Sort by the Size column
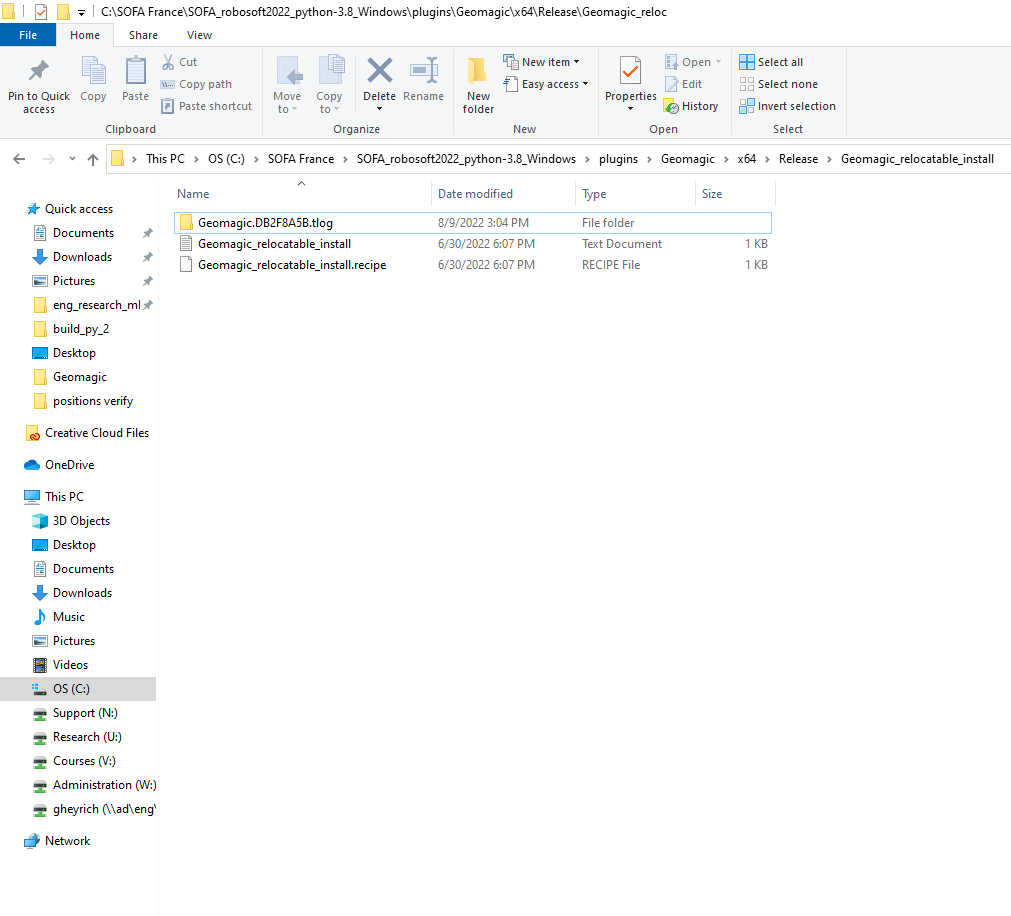The height and width of the screenshot is (916, 1011). 735,193
